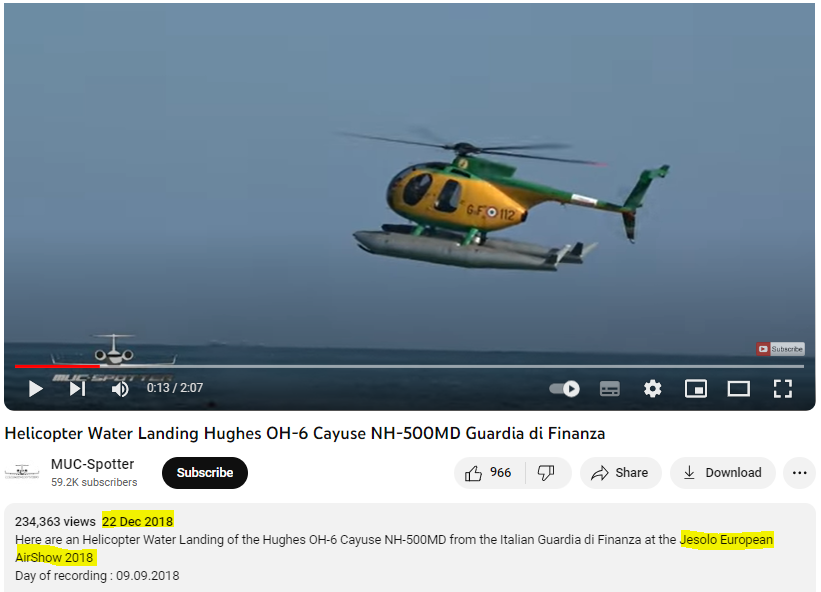Dislike the video with thumbs down
Image resolution: width=821 pixels, height=592 pixels.
coord(546,473)
